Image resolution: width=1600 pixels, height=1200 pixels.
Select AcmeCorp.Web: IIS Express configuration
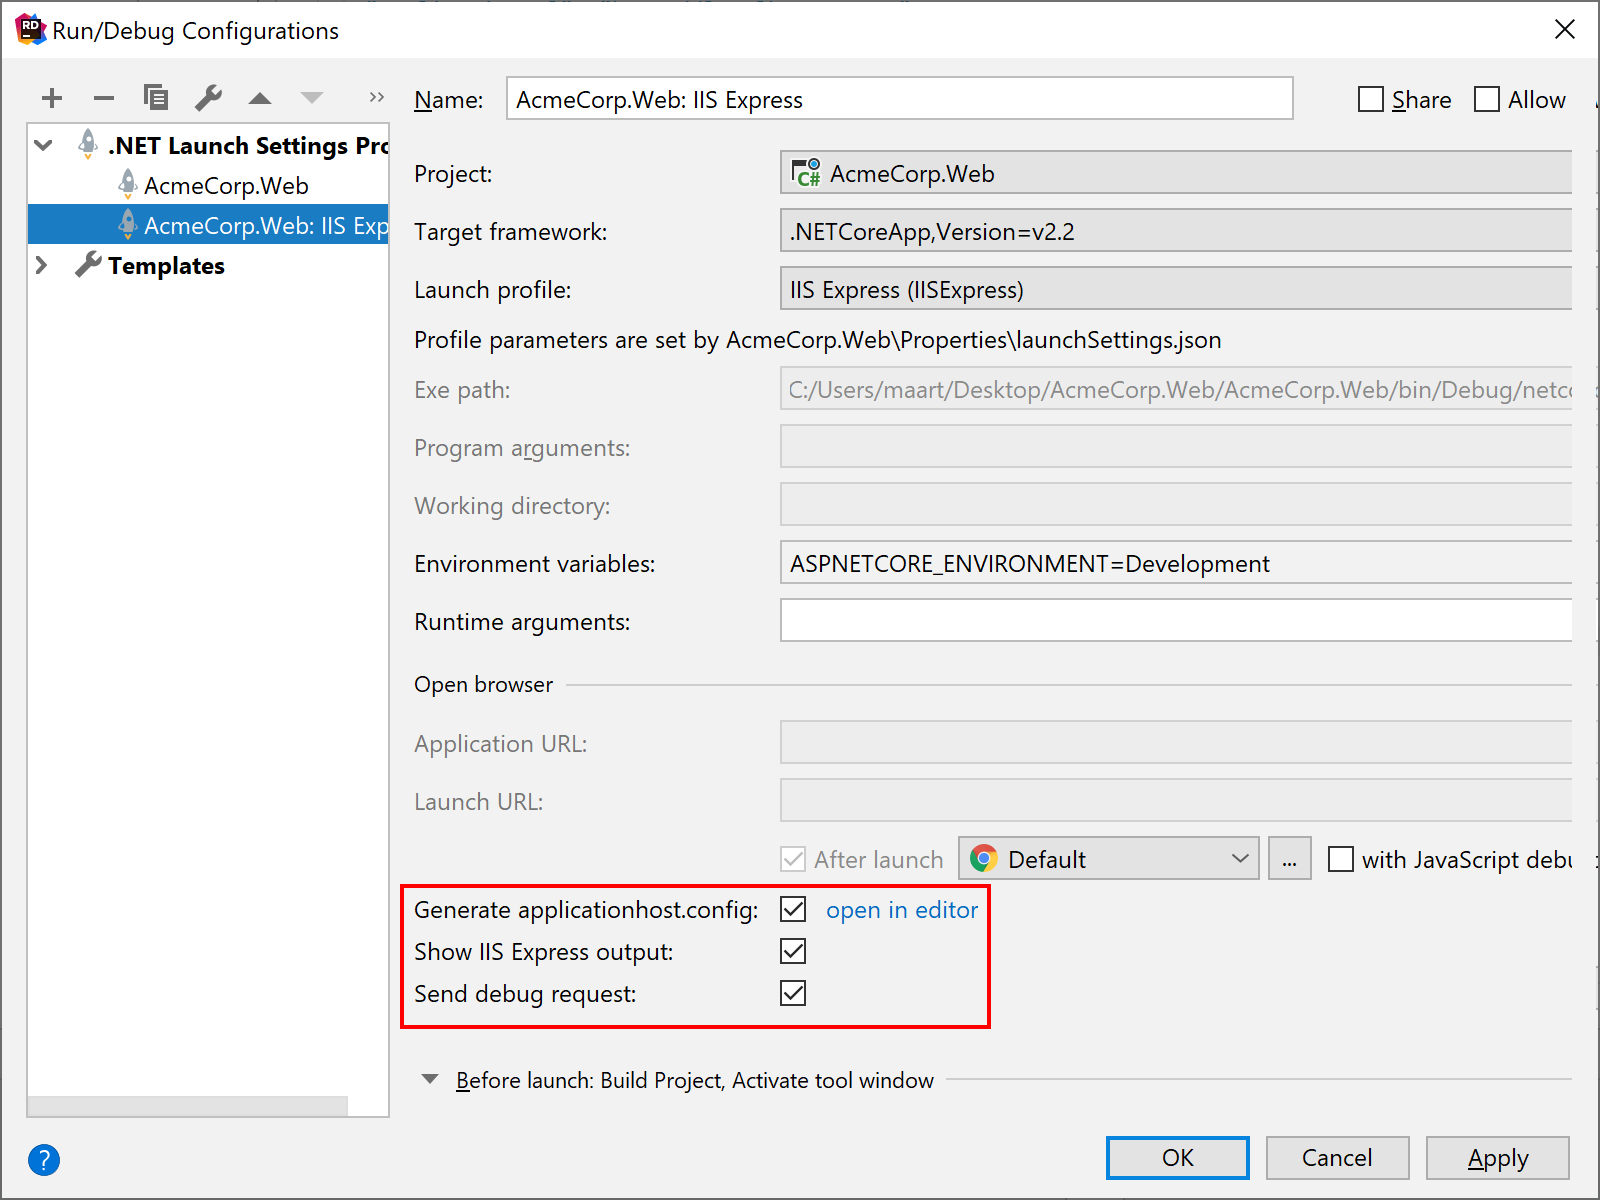click(x=208, y=225)
